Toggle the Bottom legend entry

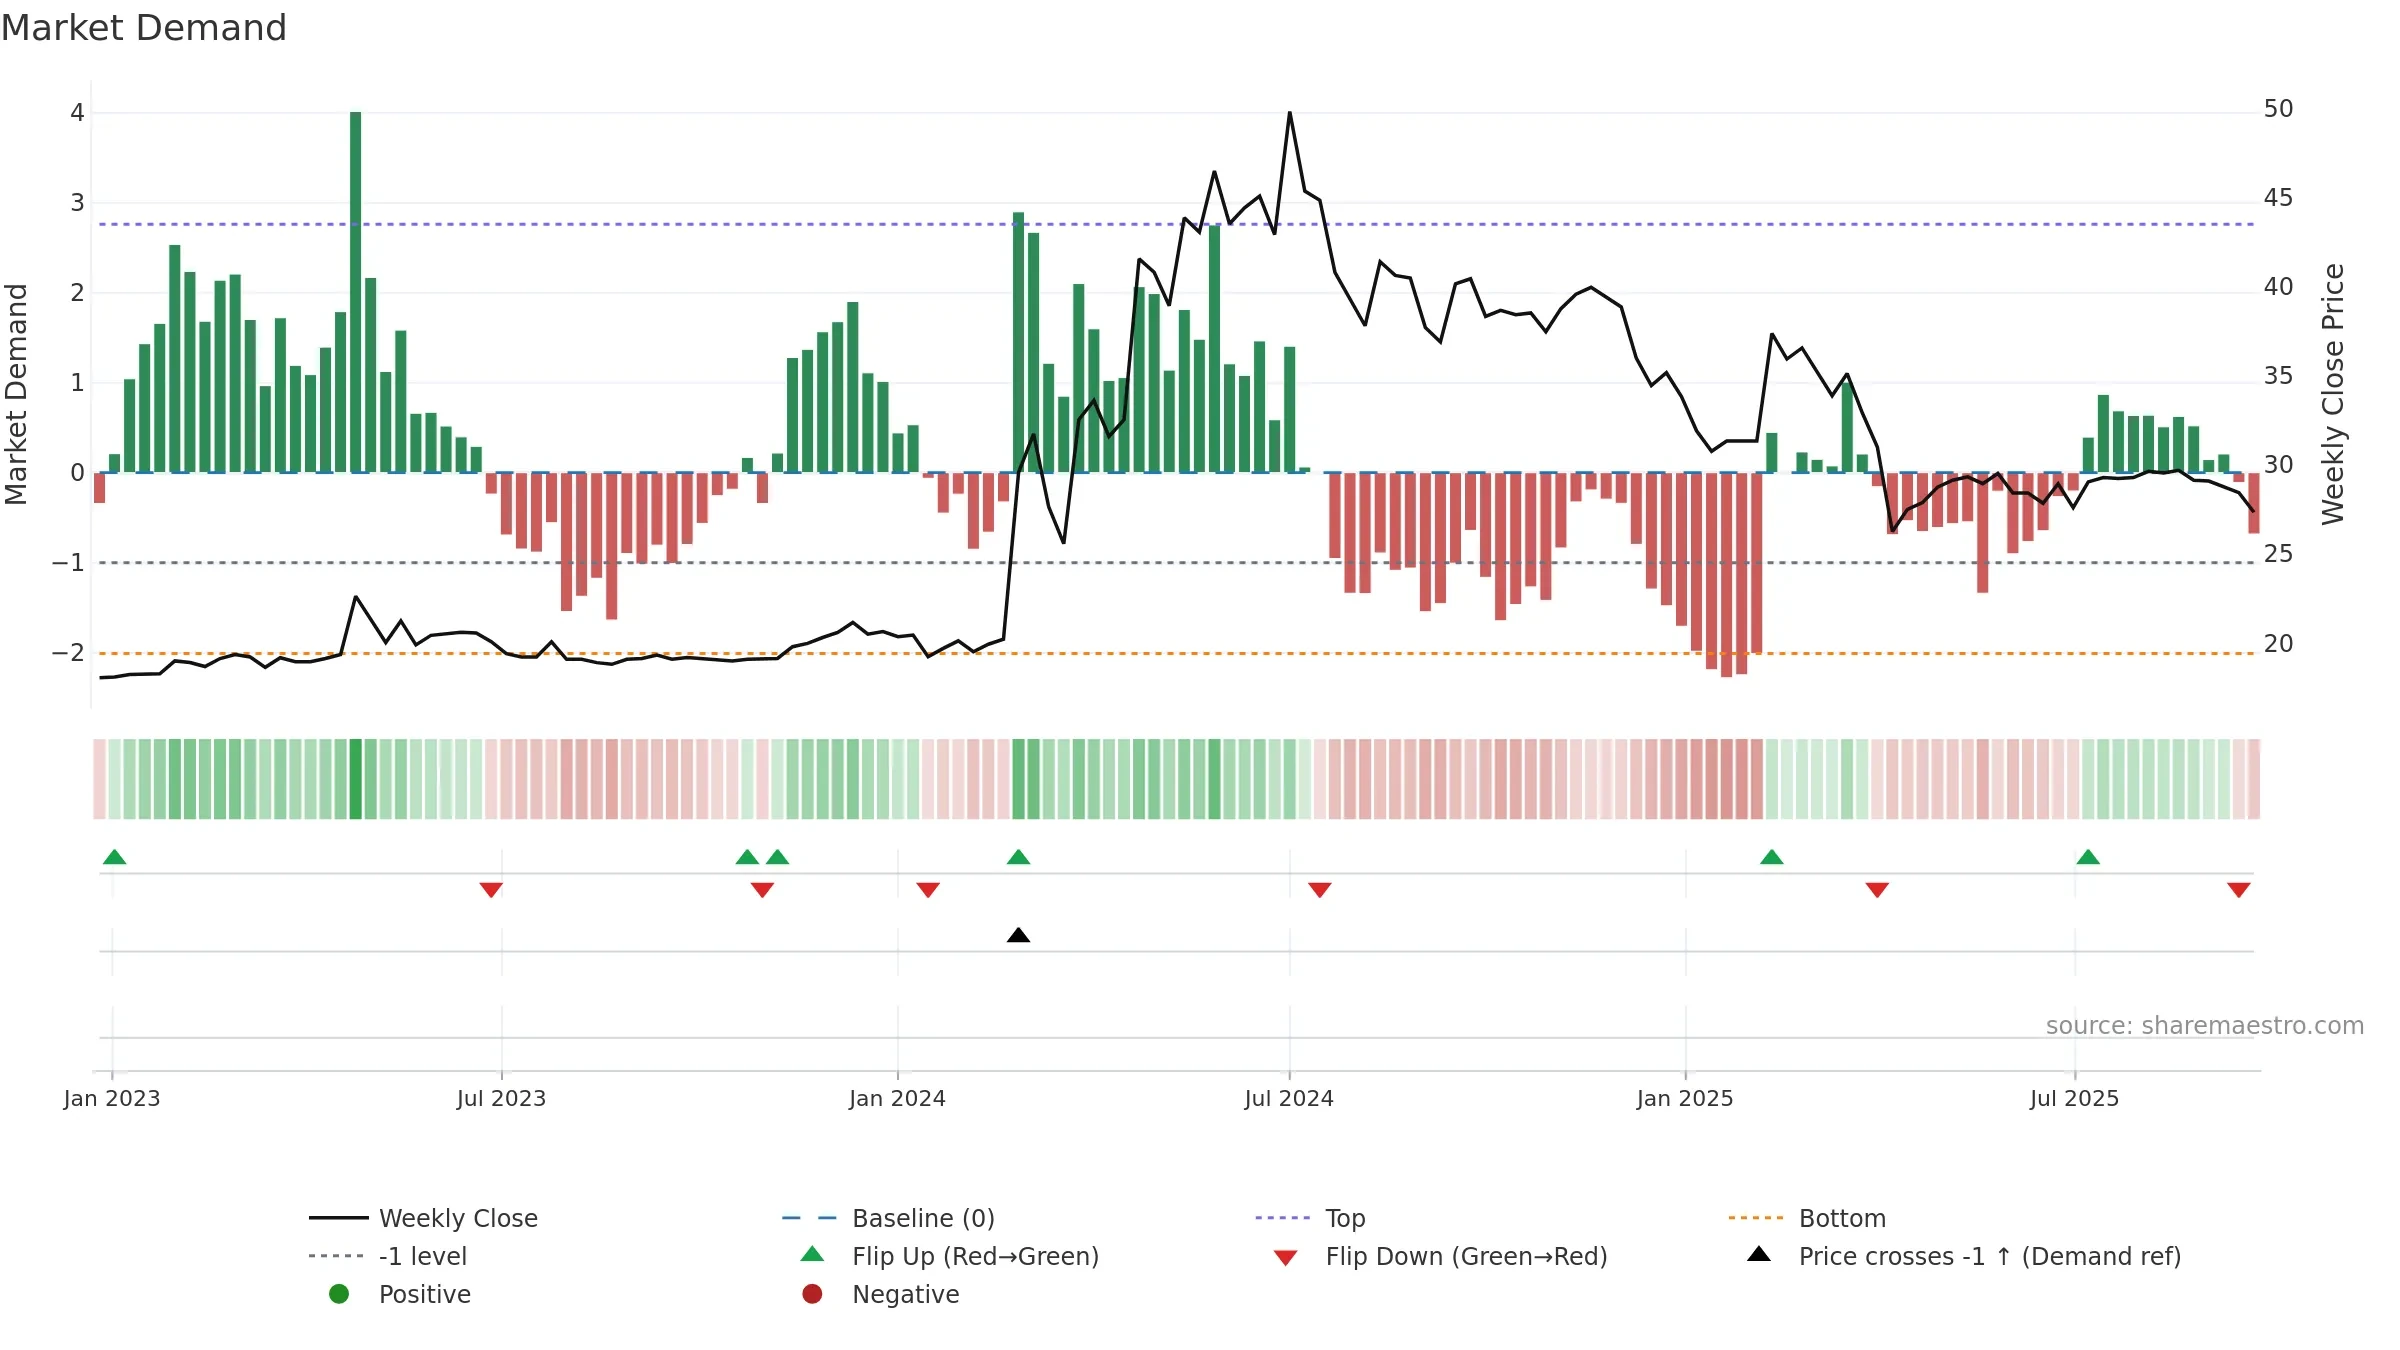tap(1807, 1218)
